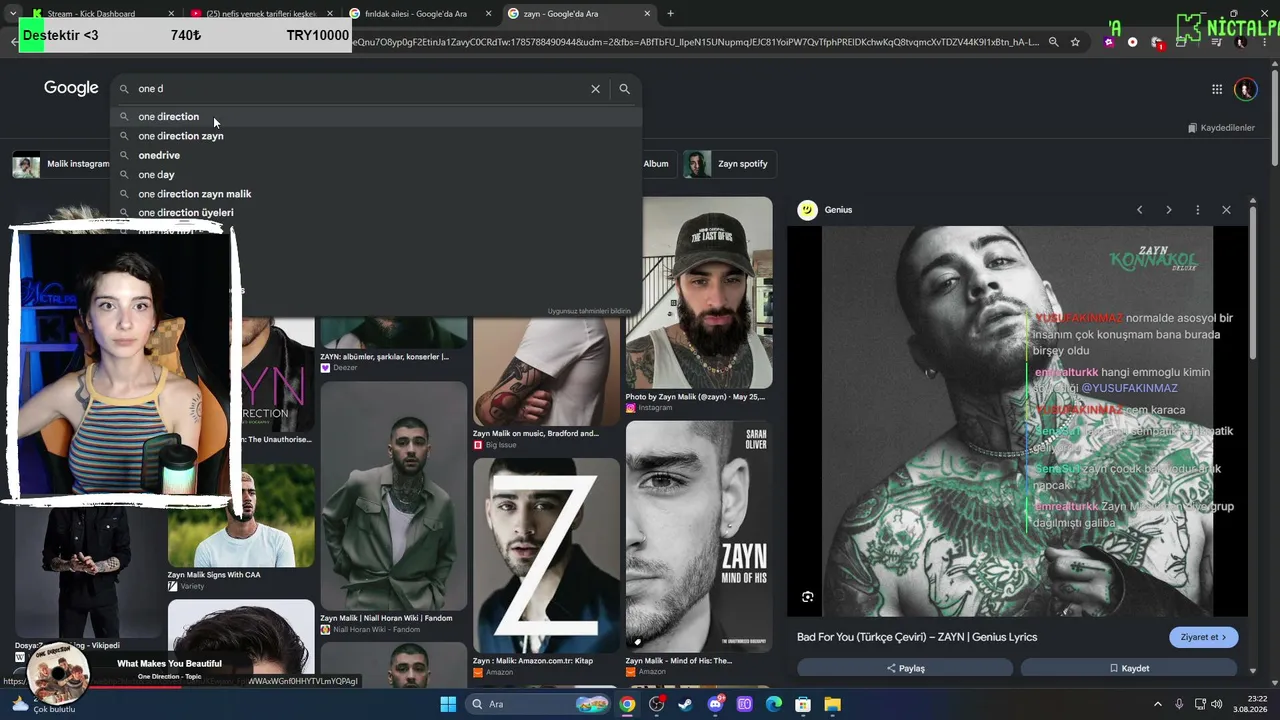Open Chrome from the taskbar
The height and width of the screenshot is (720, 1280).
pyautogui.click(x=627, y=704)
